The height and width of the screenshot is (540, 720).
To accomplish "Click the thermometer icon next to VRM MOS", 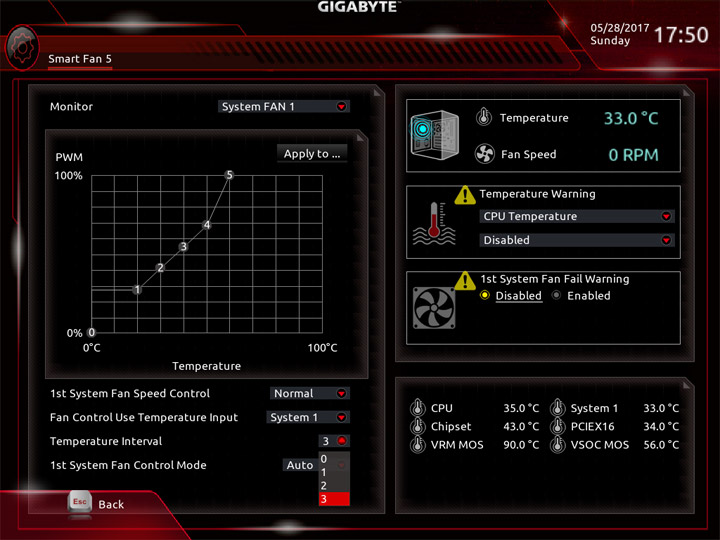I will click(417, 444).
